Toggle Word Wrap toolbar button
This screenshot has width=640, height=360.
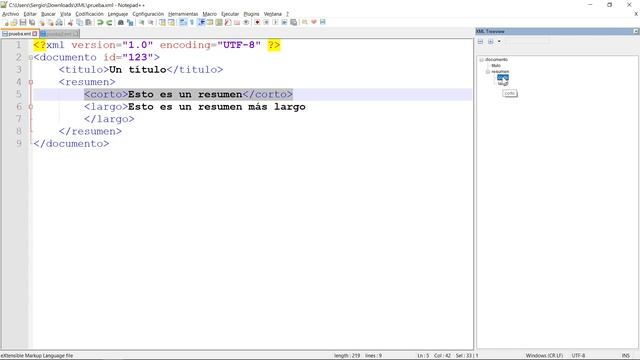tap(182, 22)
